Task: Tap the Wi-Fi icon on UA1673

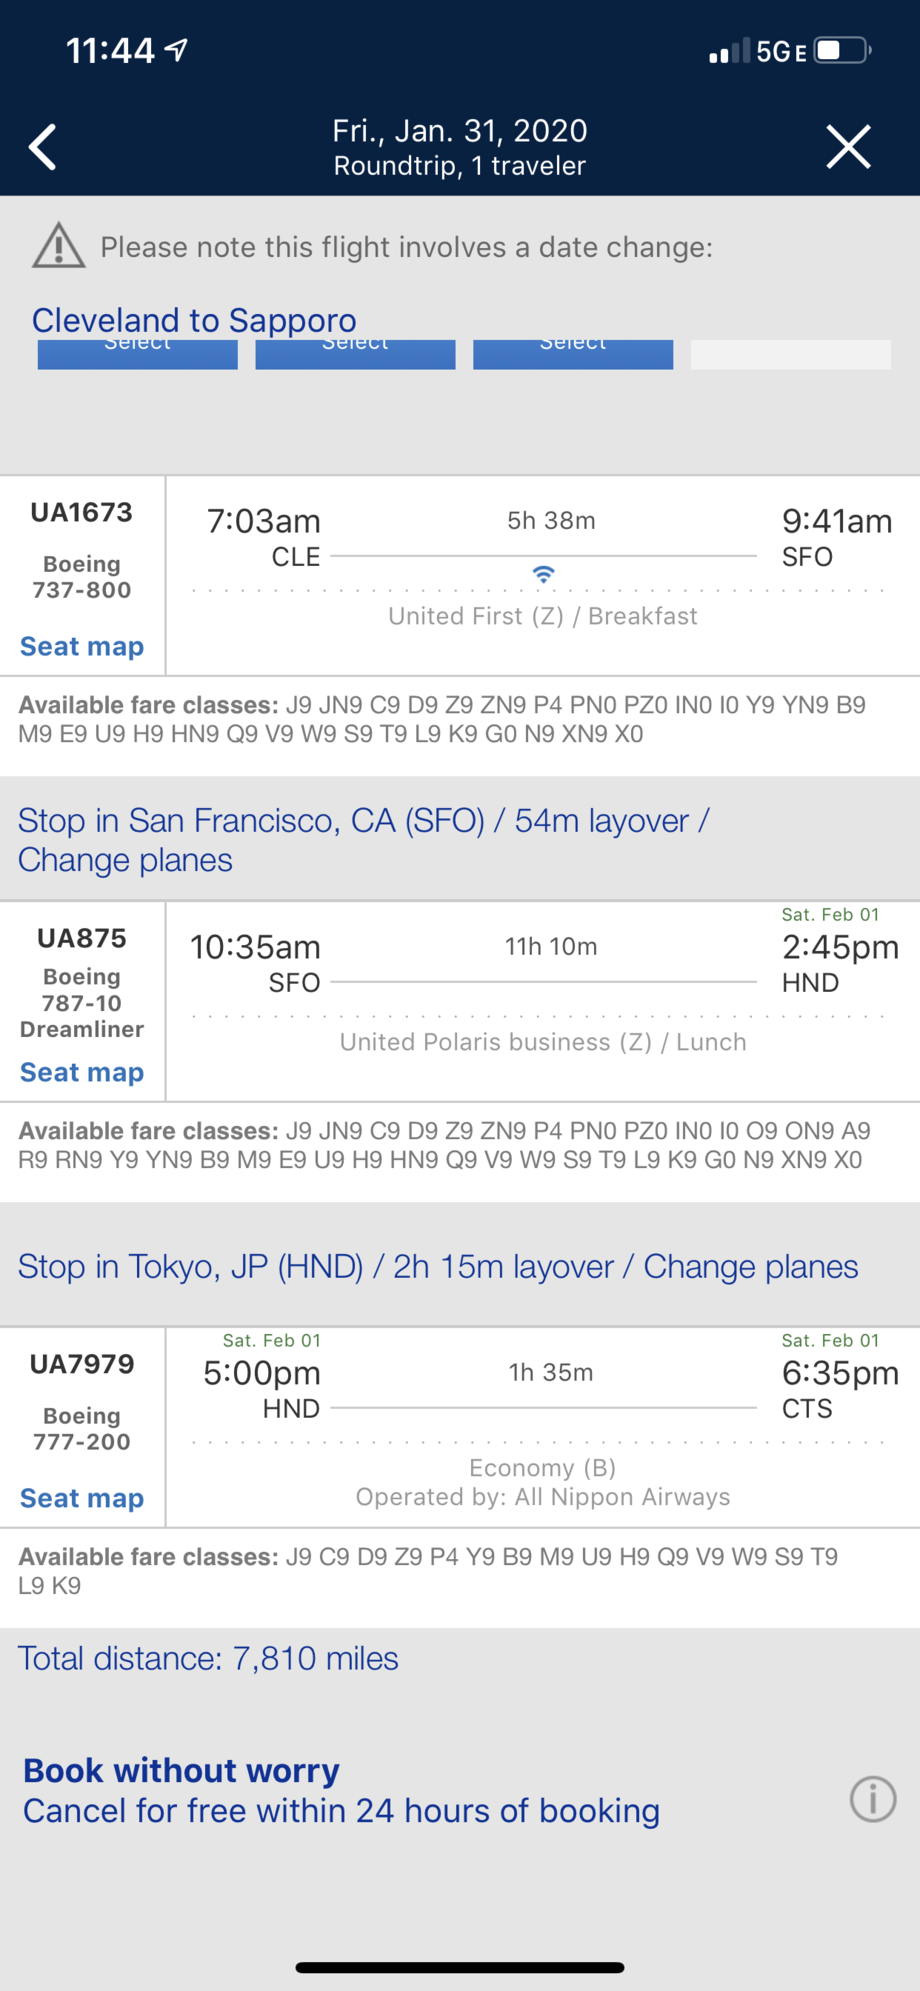Action: point(543,574)
